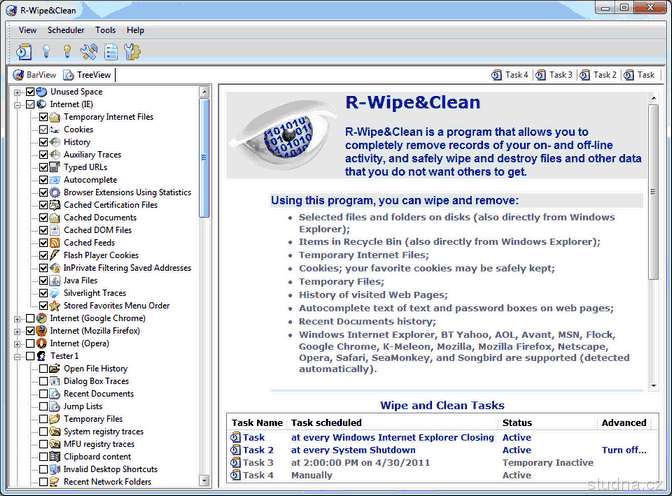
Task: Click the checklist document toolbar icon
Action: 110,51
